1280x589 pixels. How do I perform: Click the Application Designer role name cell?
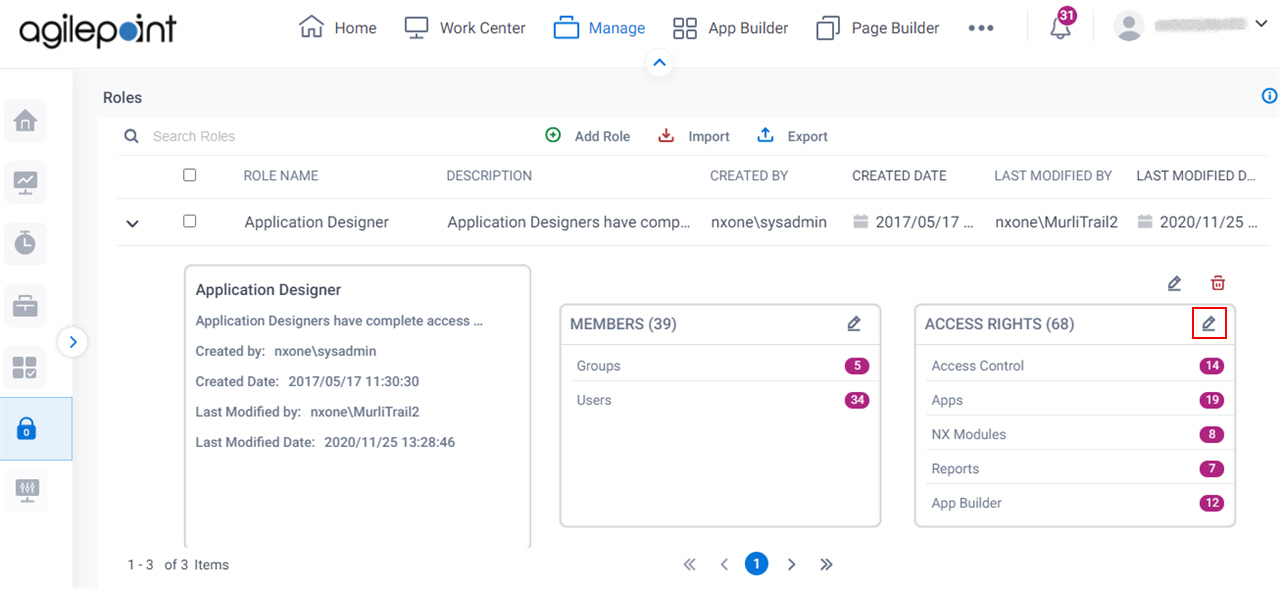[x=317, y=222]
